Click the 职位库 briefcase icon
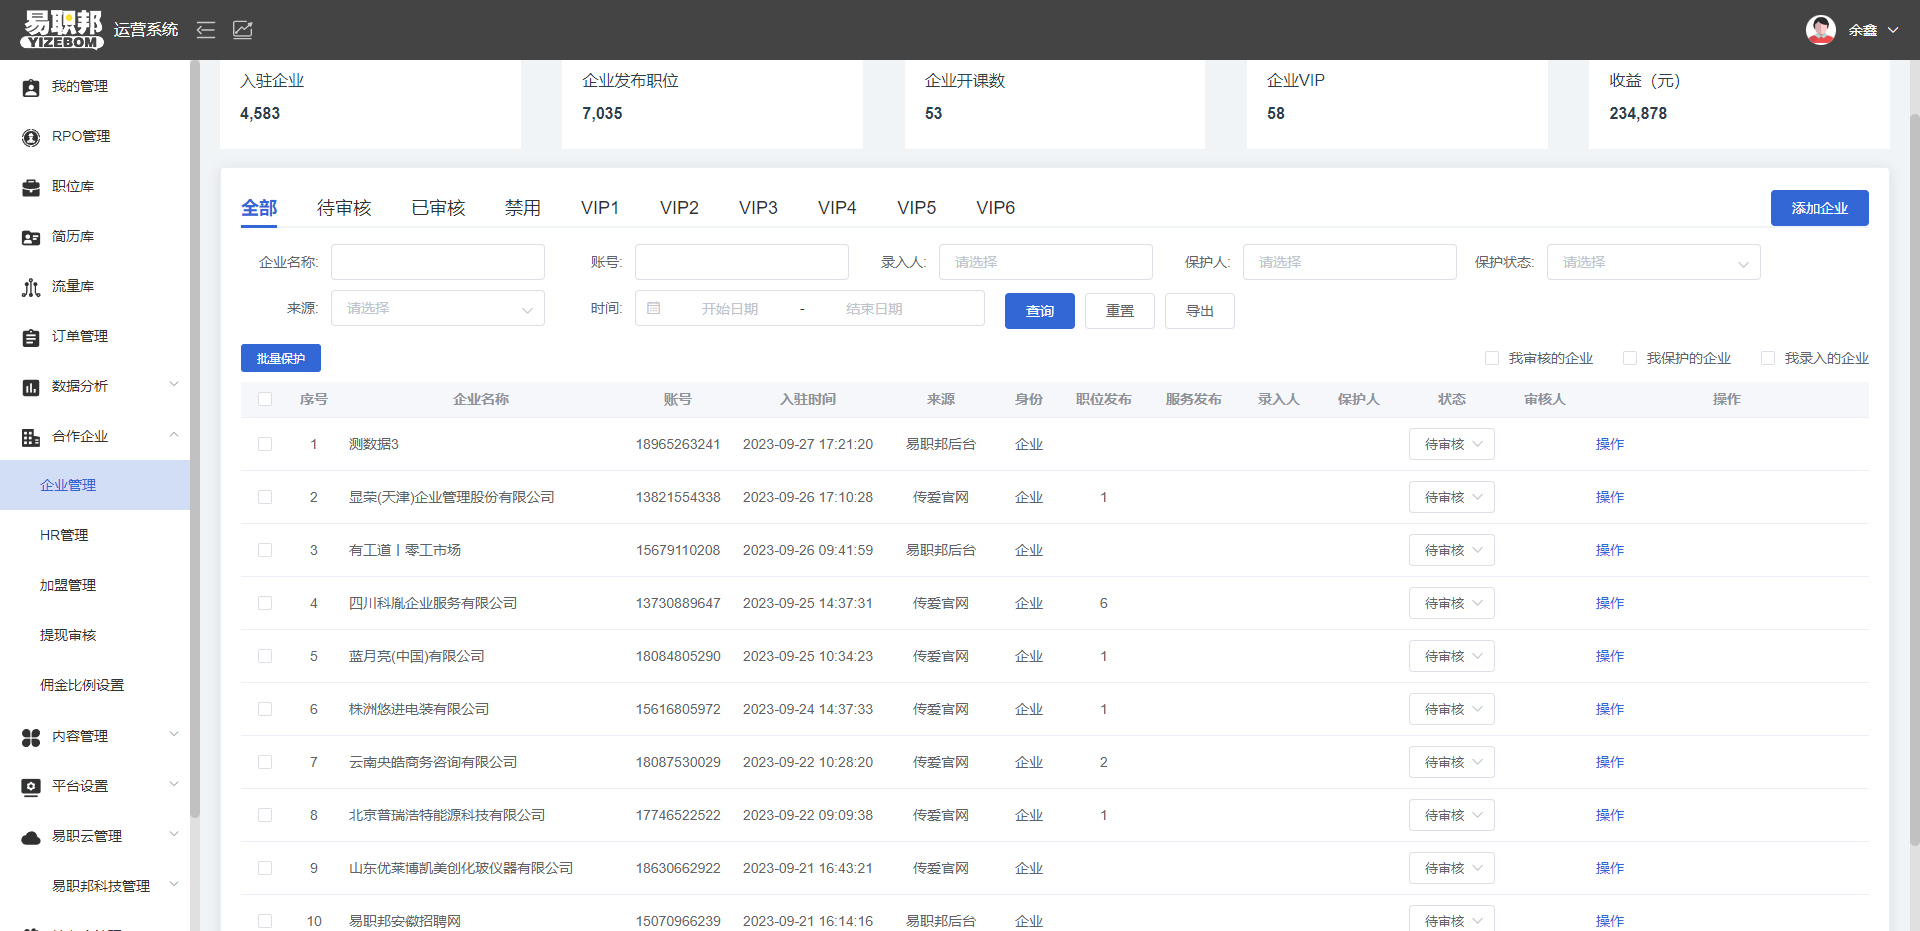The width and height of the screenshot is (1920, 931). (x=31, y=188)
